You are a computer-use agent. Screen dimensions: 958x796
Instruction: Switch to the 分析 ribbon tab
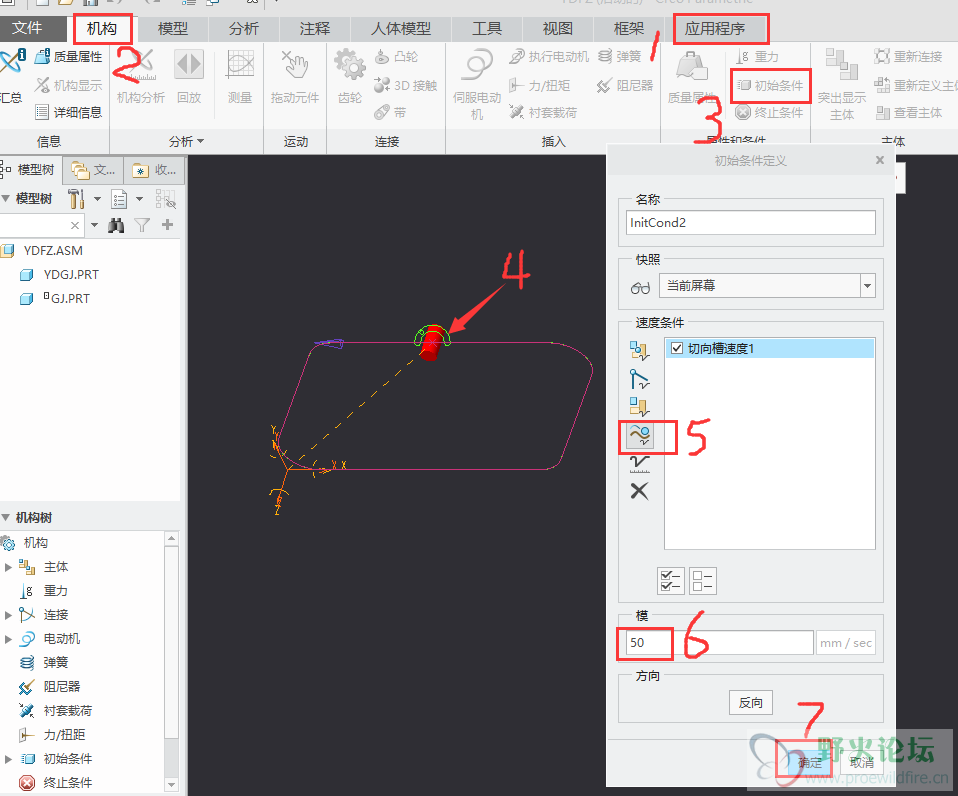(244, 28)
